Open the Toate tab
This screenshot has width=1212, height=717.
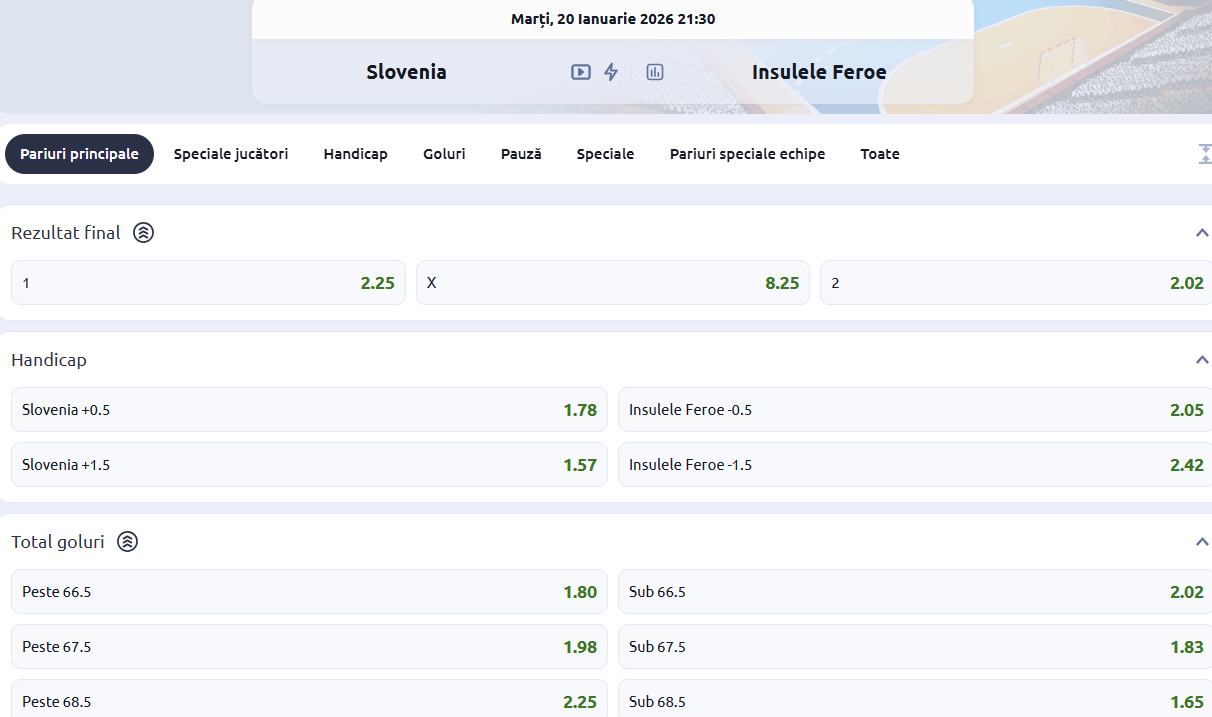tap(879, 153)
